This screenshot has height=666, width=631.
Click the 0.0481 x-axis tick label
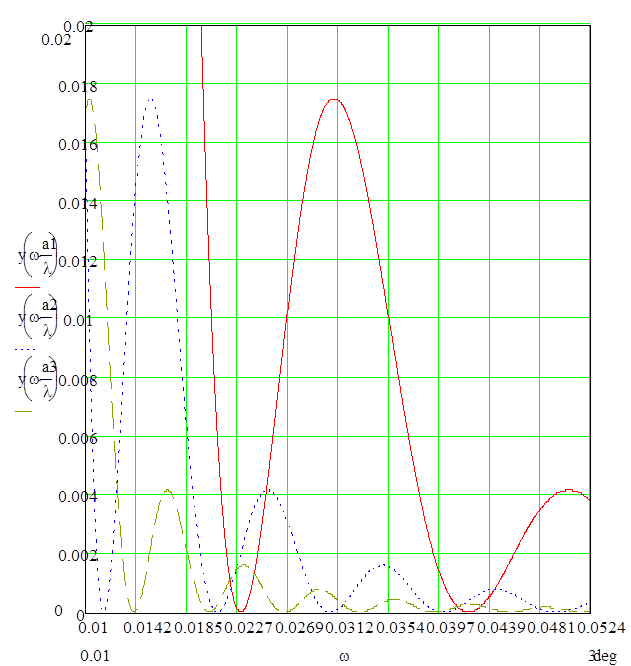552,628
